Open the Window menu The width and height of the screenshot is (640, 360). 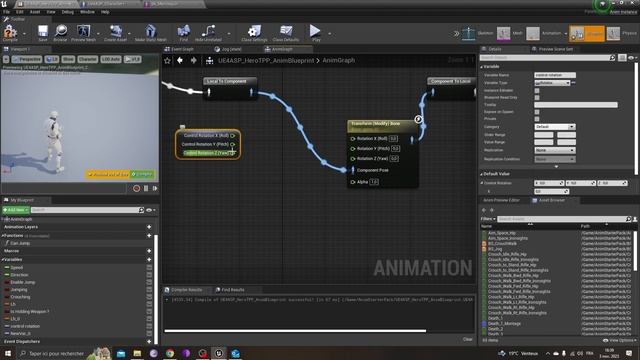coord(87,12)
